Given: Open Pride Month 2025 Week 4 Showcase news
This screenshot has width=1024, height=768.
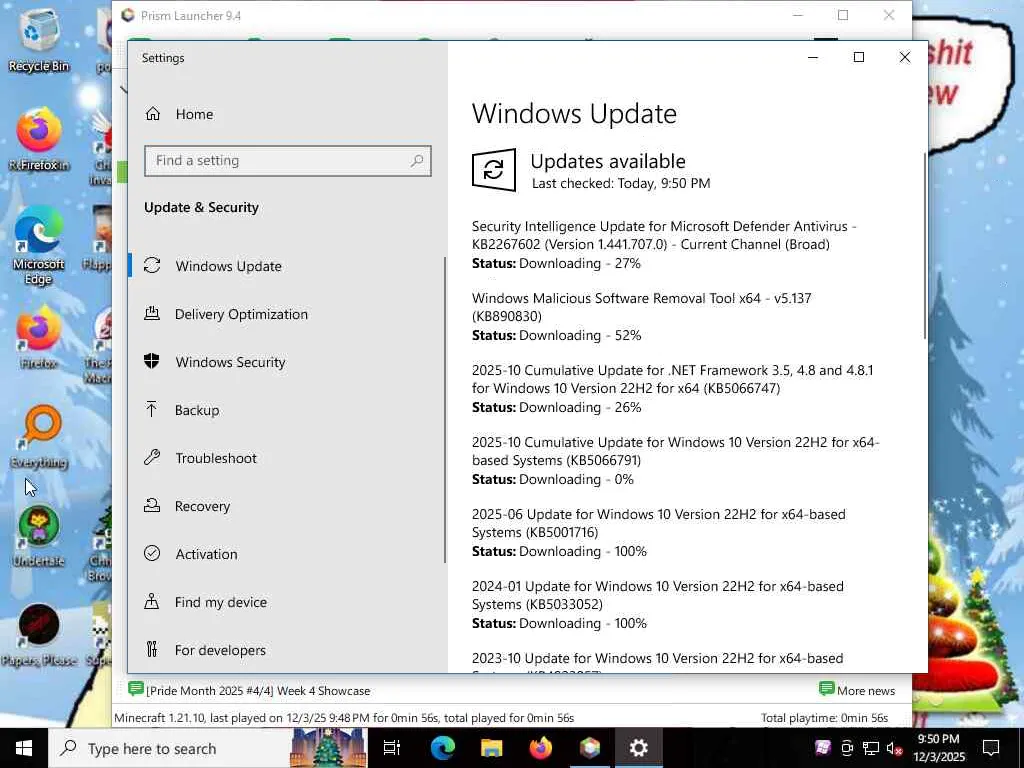Looking at the screenshot, I should 249,690.
